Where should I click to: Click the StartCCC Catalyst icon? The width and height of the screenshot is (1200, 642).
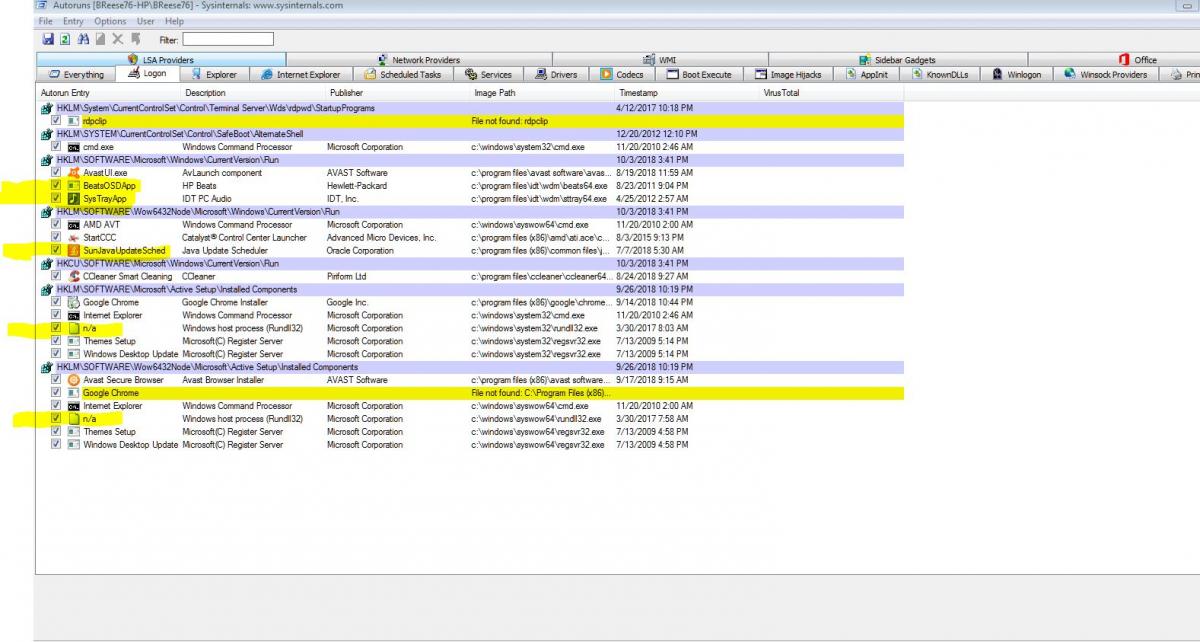point(73,238)
